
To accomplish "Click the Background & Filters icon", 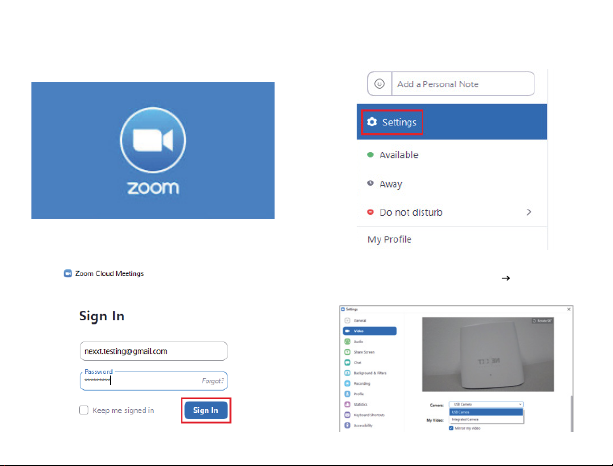I will [x=347, y=373].
